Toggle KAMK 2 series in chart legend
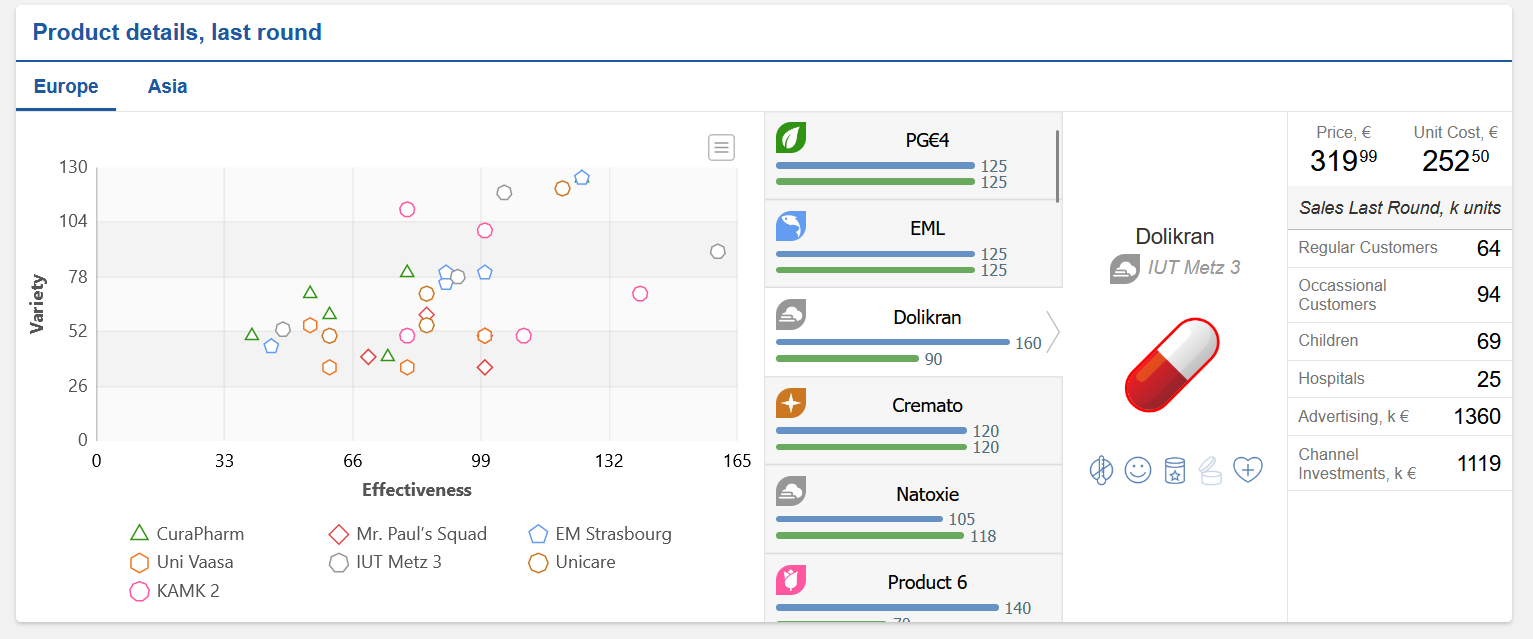Image resolution: width=1533 pixels, height=639 pixels. [x=175, y=591]
